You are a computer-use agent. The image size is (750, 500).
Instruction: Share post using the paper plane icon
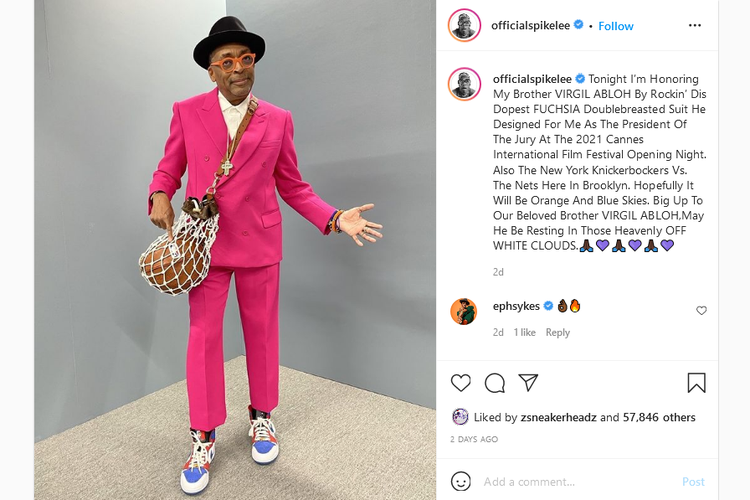coord(529,382)
